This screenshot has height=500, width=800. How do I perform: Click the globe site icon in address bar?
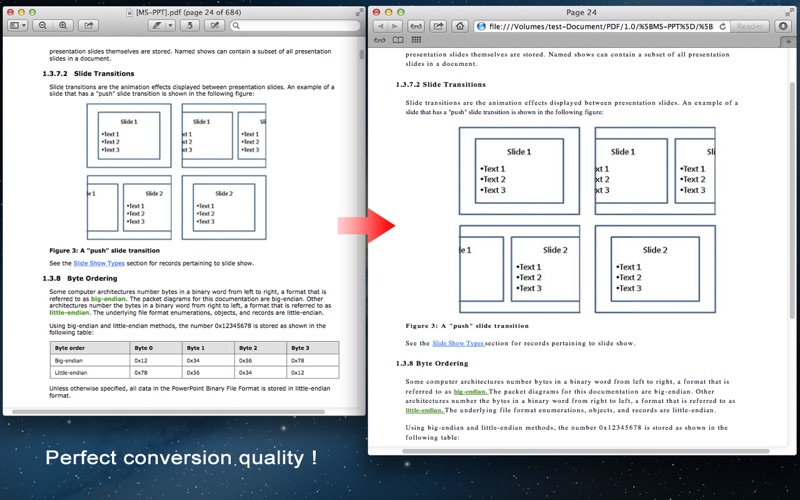pos(481,26)
